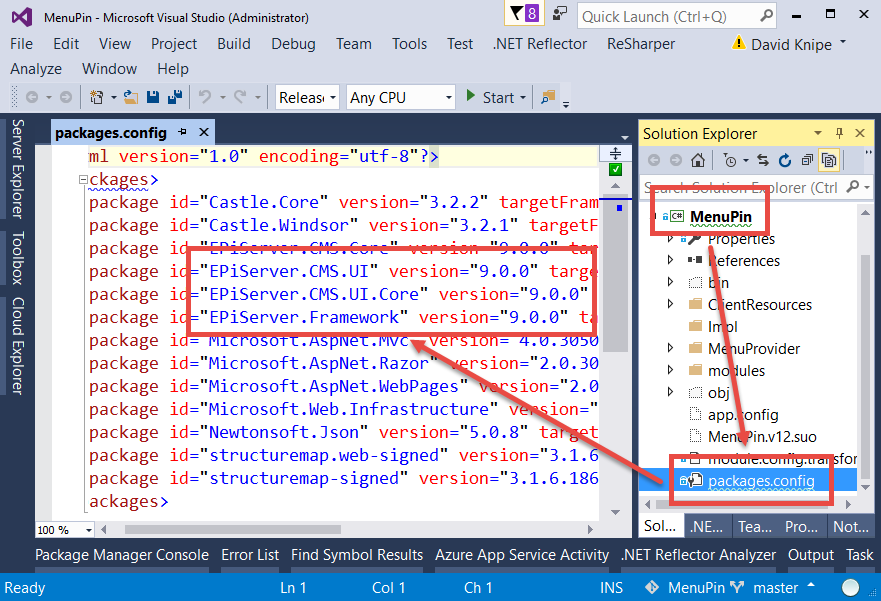This screenshot has width=881, height=601.
Task: Click the Home icon in Solution Explorer
Action: (700, 160)
